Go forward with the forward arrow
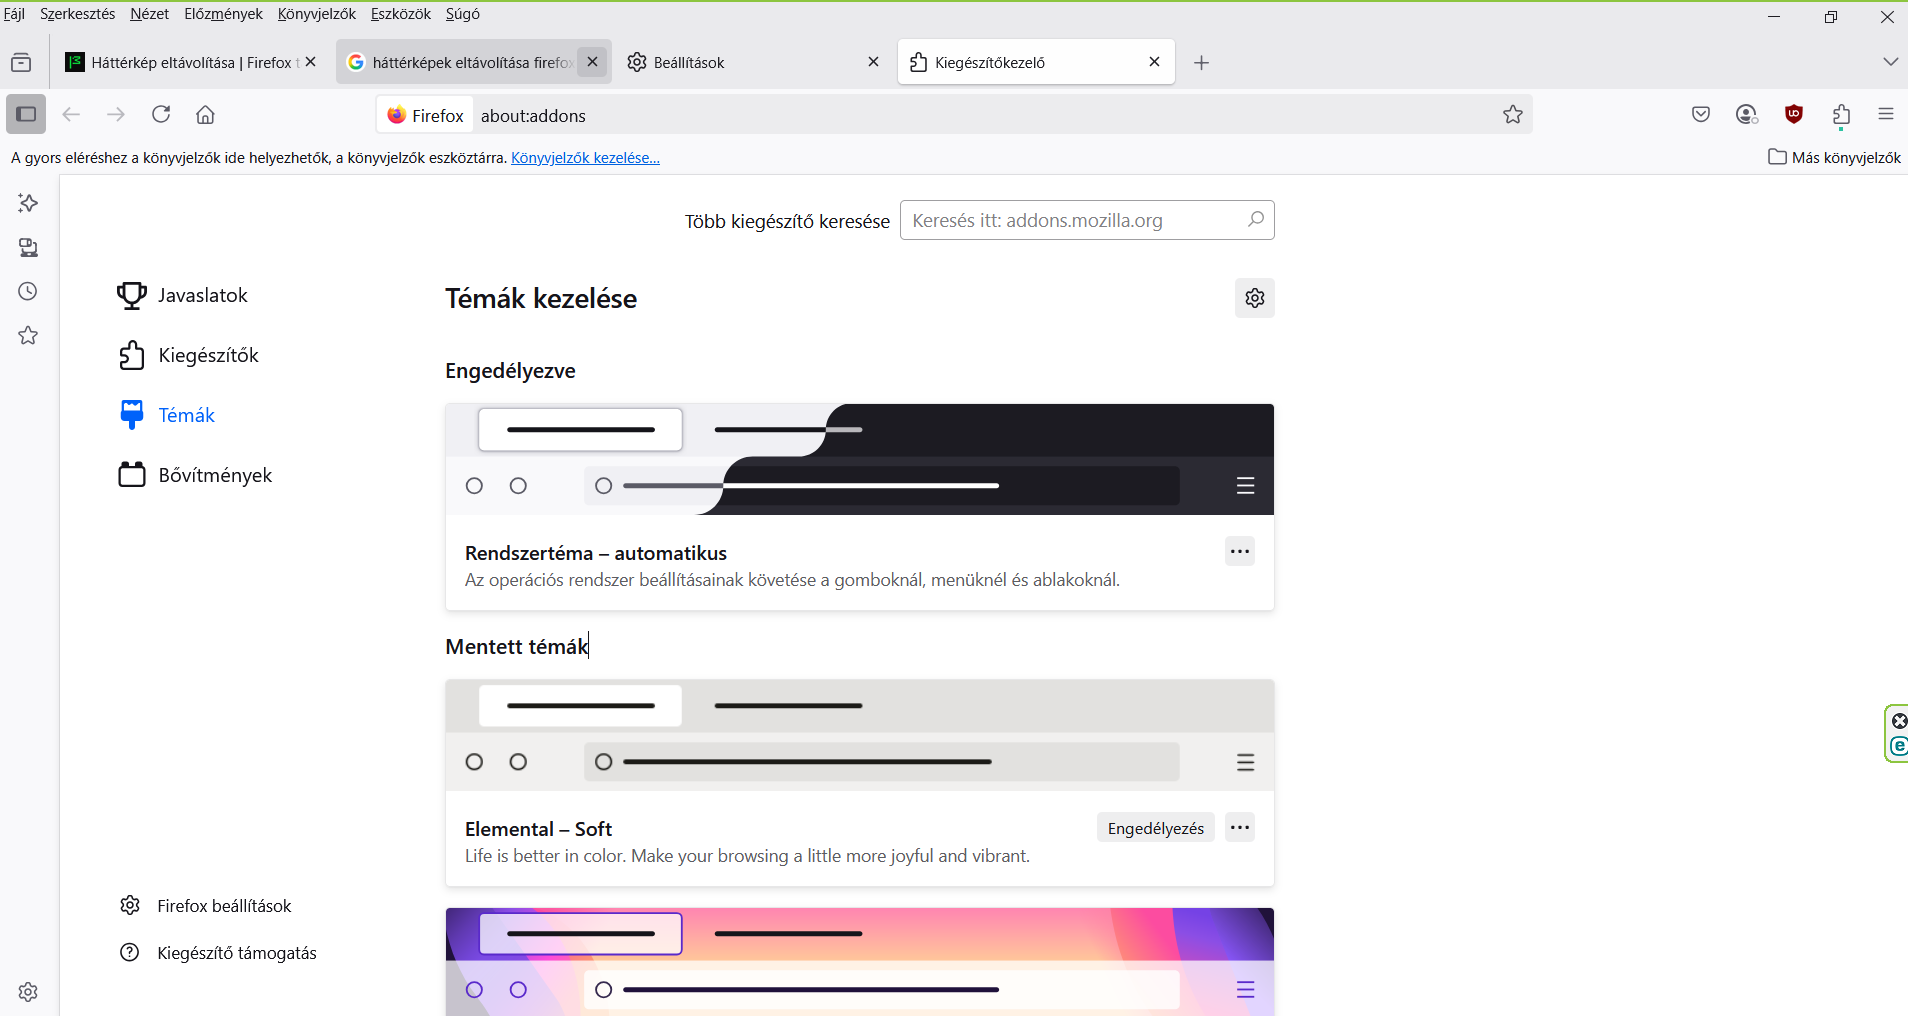 point(116,114)
